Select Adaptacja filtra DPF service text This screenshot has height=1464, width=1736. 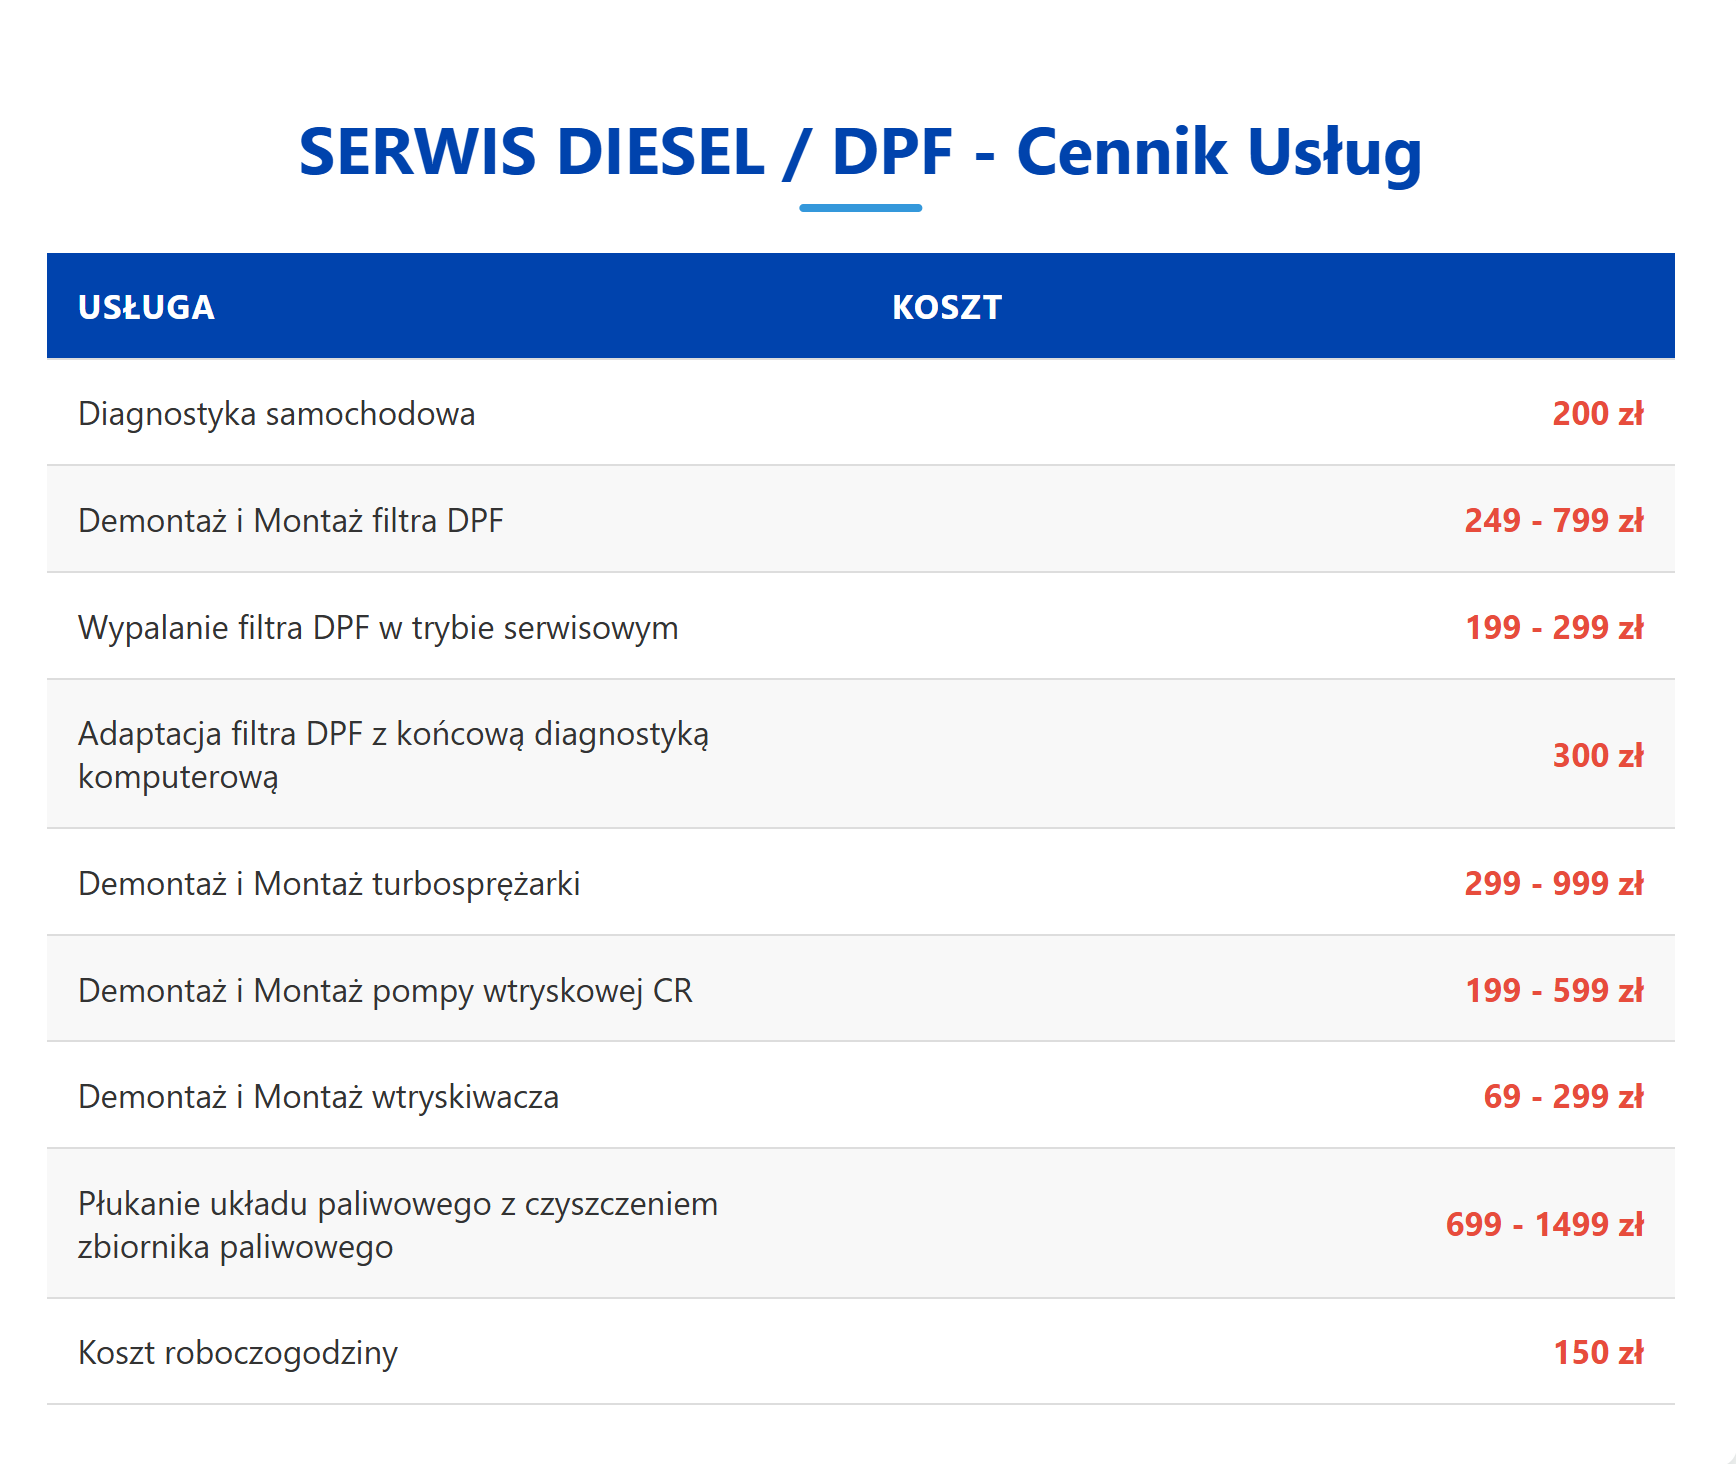click(x=393, y=755)
